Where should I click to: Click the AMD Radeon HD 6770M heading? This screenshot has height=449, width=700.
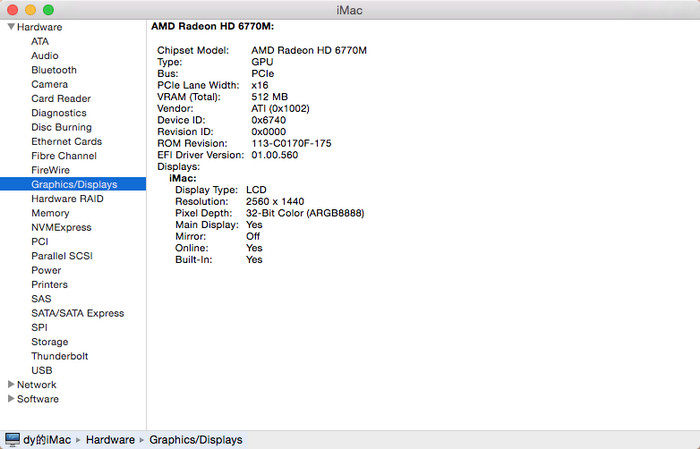click(x=212, y=26)
